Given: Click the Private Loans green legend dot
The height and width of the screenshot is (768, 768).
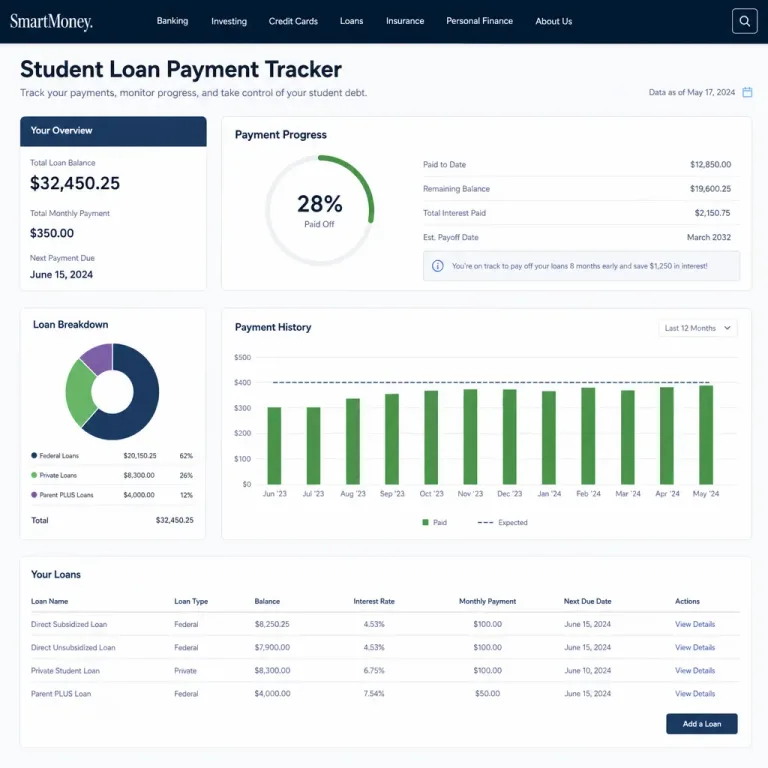Looking at the screenshot, I should click(34, 475).
